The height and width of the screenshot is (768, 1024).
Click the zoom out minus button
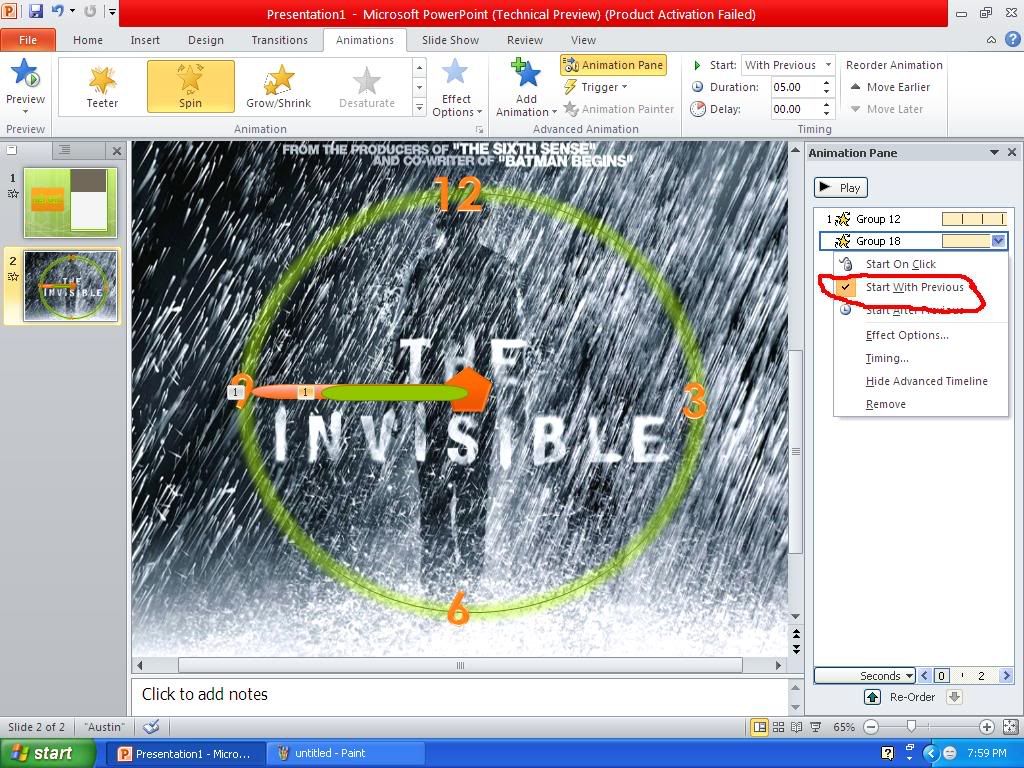point(871,726)
